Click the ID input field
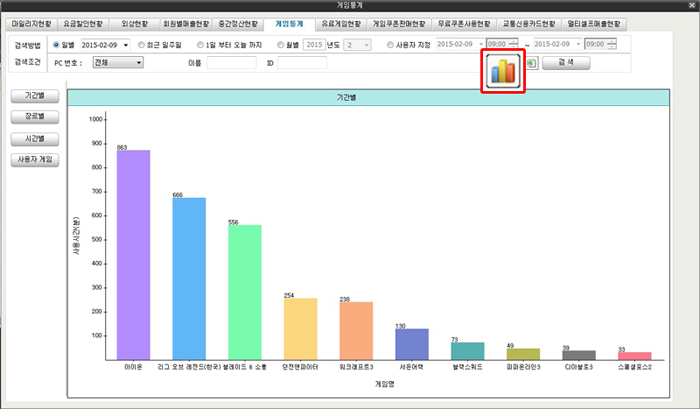The height and width of the screenshot is (409, 700). pyautogui.click(x=302, y=63)
